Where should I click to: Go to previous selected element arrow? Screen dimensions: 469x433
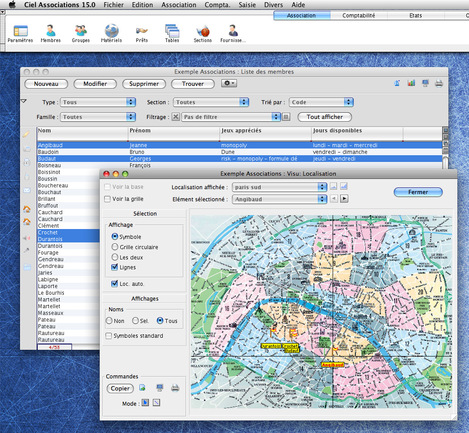pyautogui.click(x=334, y=199)
